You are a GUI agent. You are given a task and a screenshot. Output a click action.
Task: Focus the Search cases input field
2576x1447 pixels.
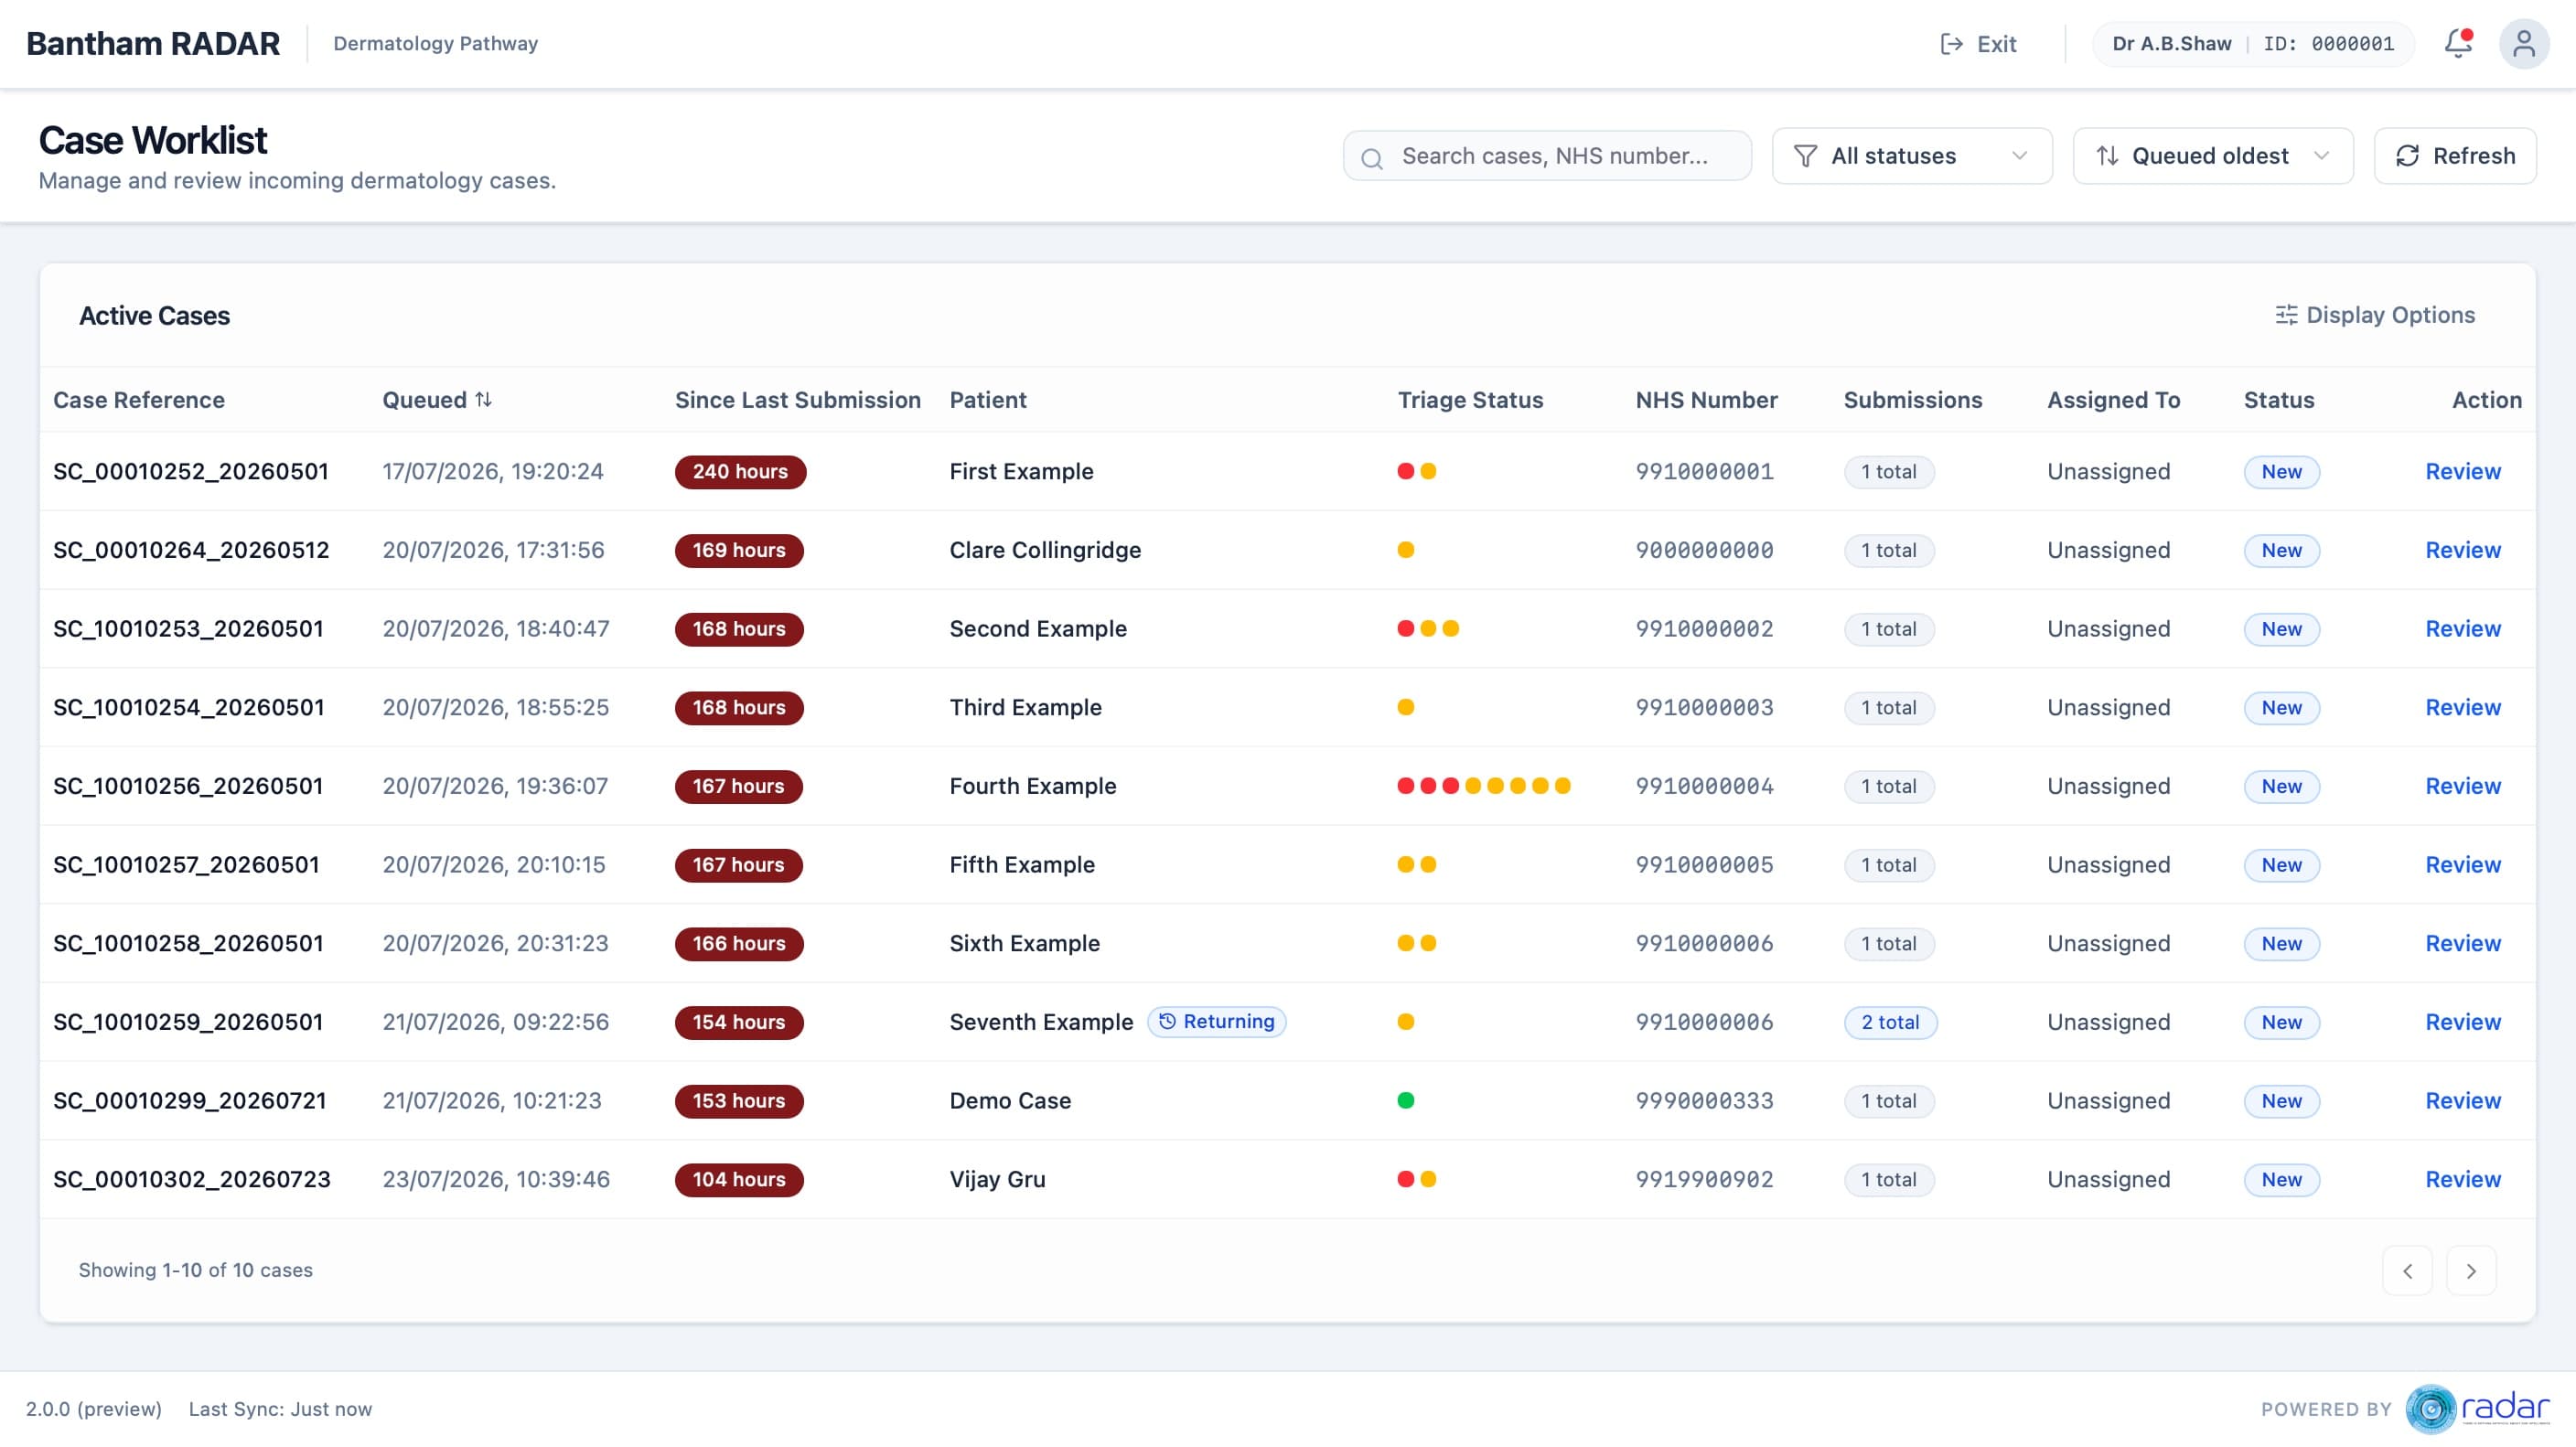tap(1547, 156)
